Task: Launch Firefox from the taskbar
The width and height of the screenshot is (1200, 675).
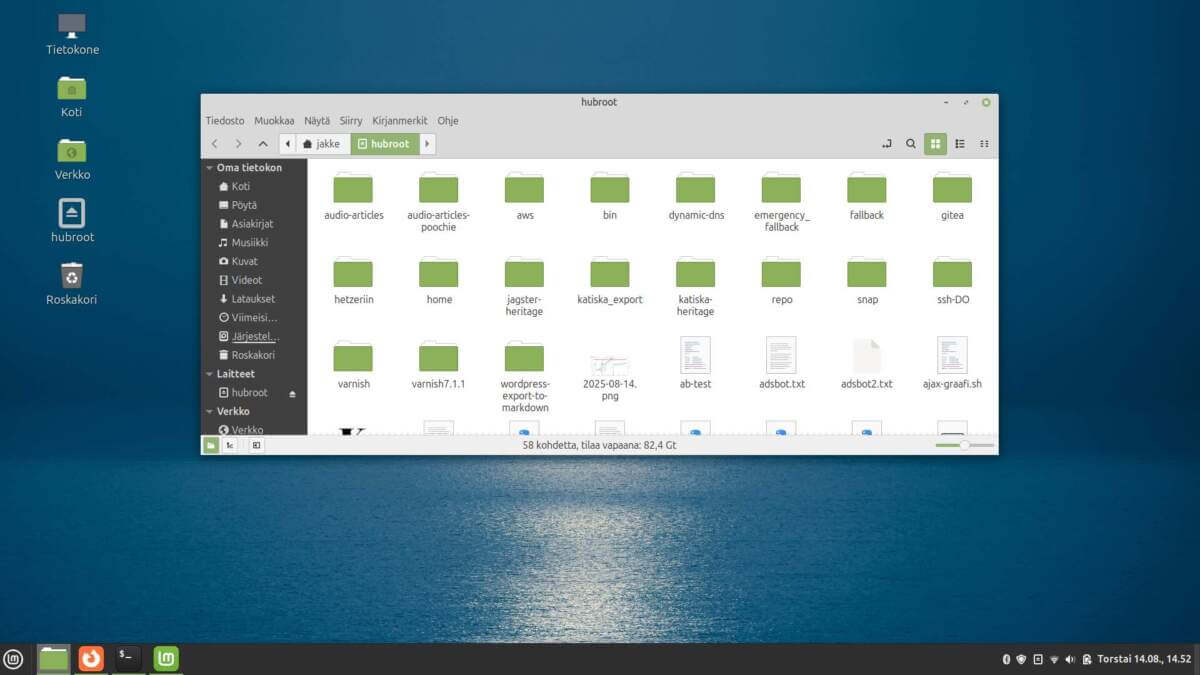Action: click(90, 658)
